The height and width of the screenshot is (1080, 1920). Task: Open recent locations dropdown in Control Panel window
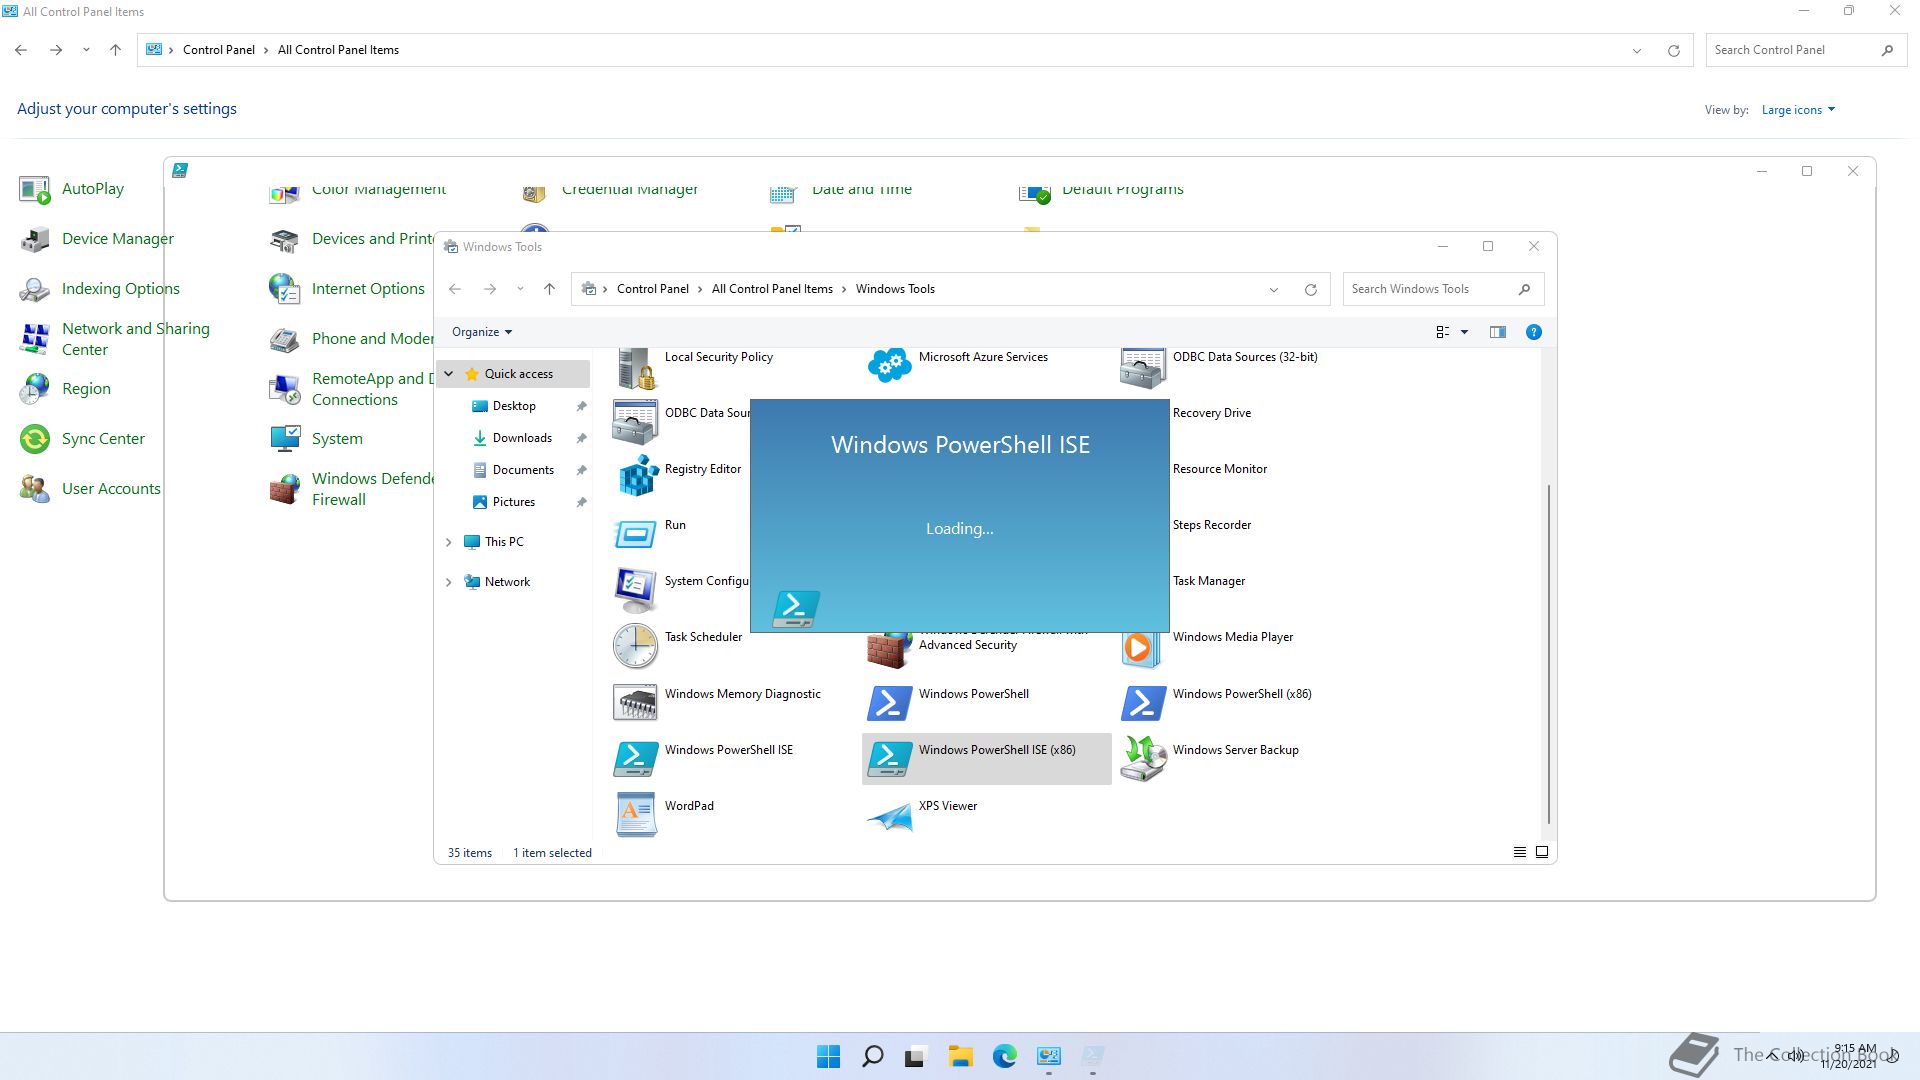[86, 50]
